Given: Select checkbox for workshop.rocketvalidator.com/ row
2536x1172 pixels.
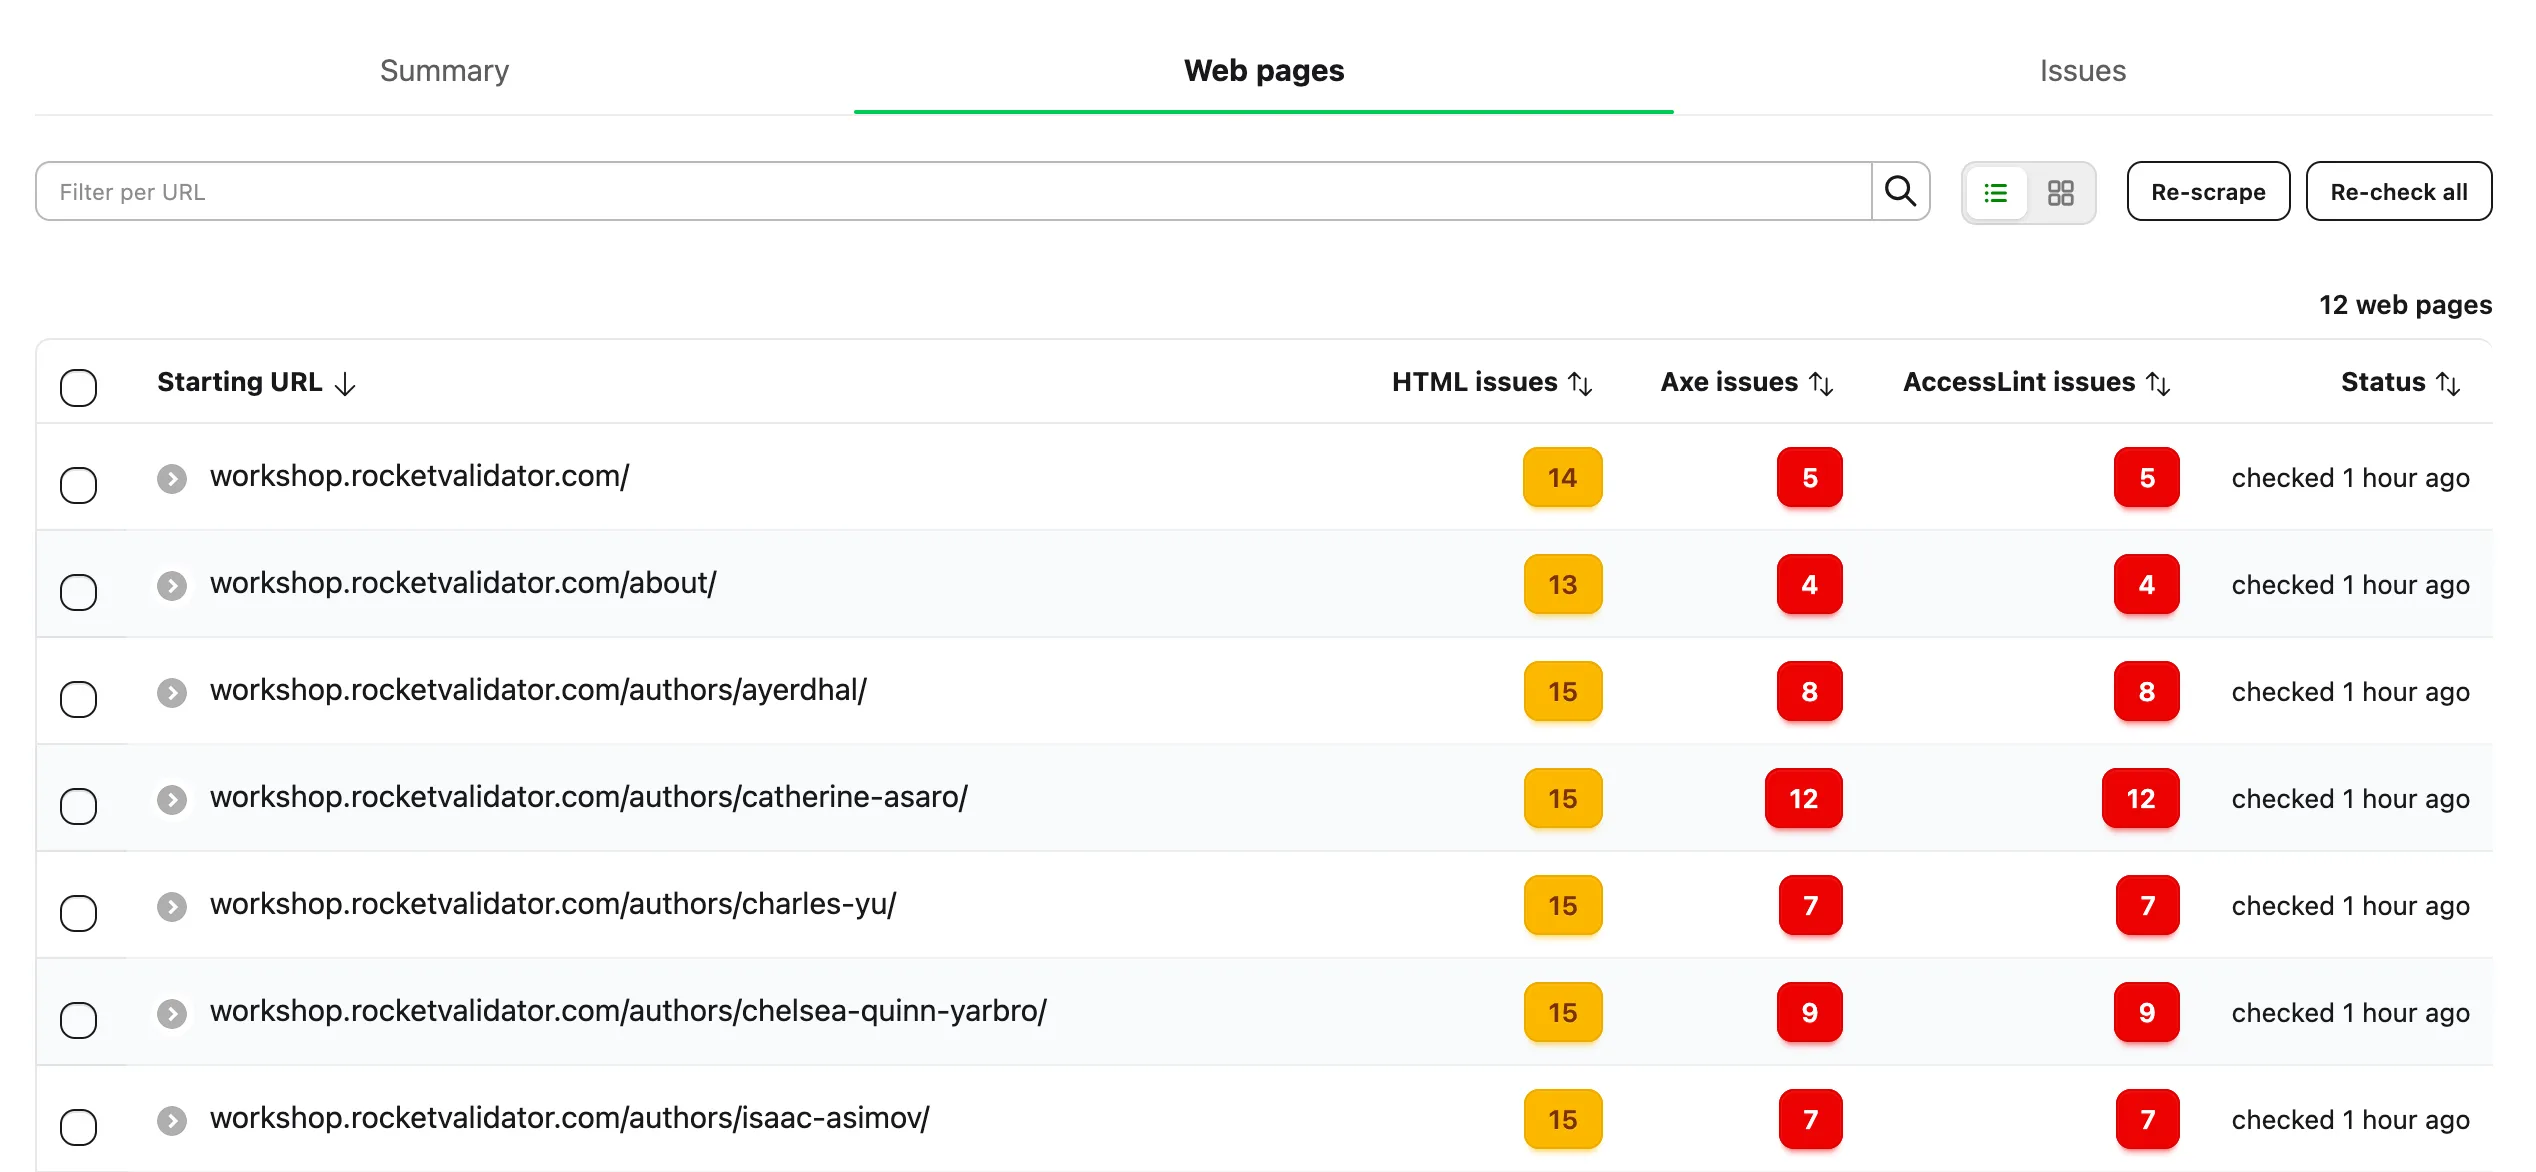Looking at the screenshot, I should [78, 485].
